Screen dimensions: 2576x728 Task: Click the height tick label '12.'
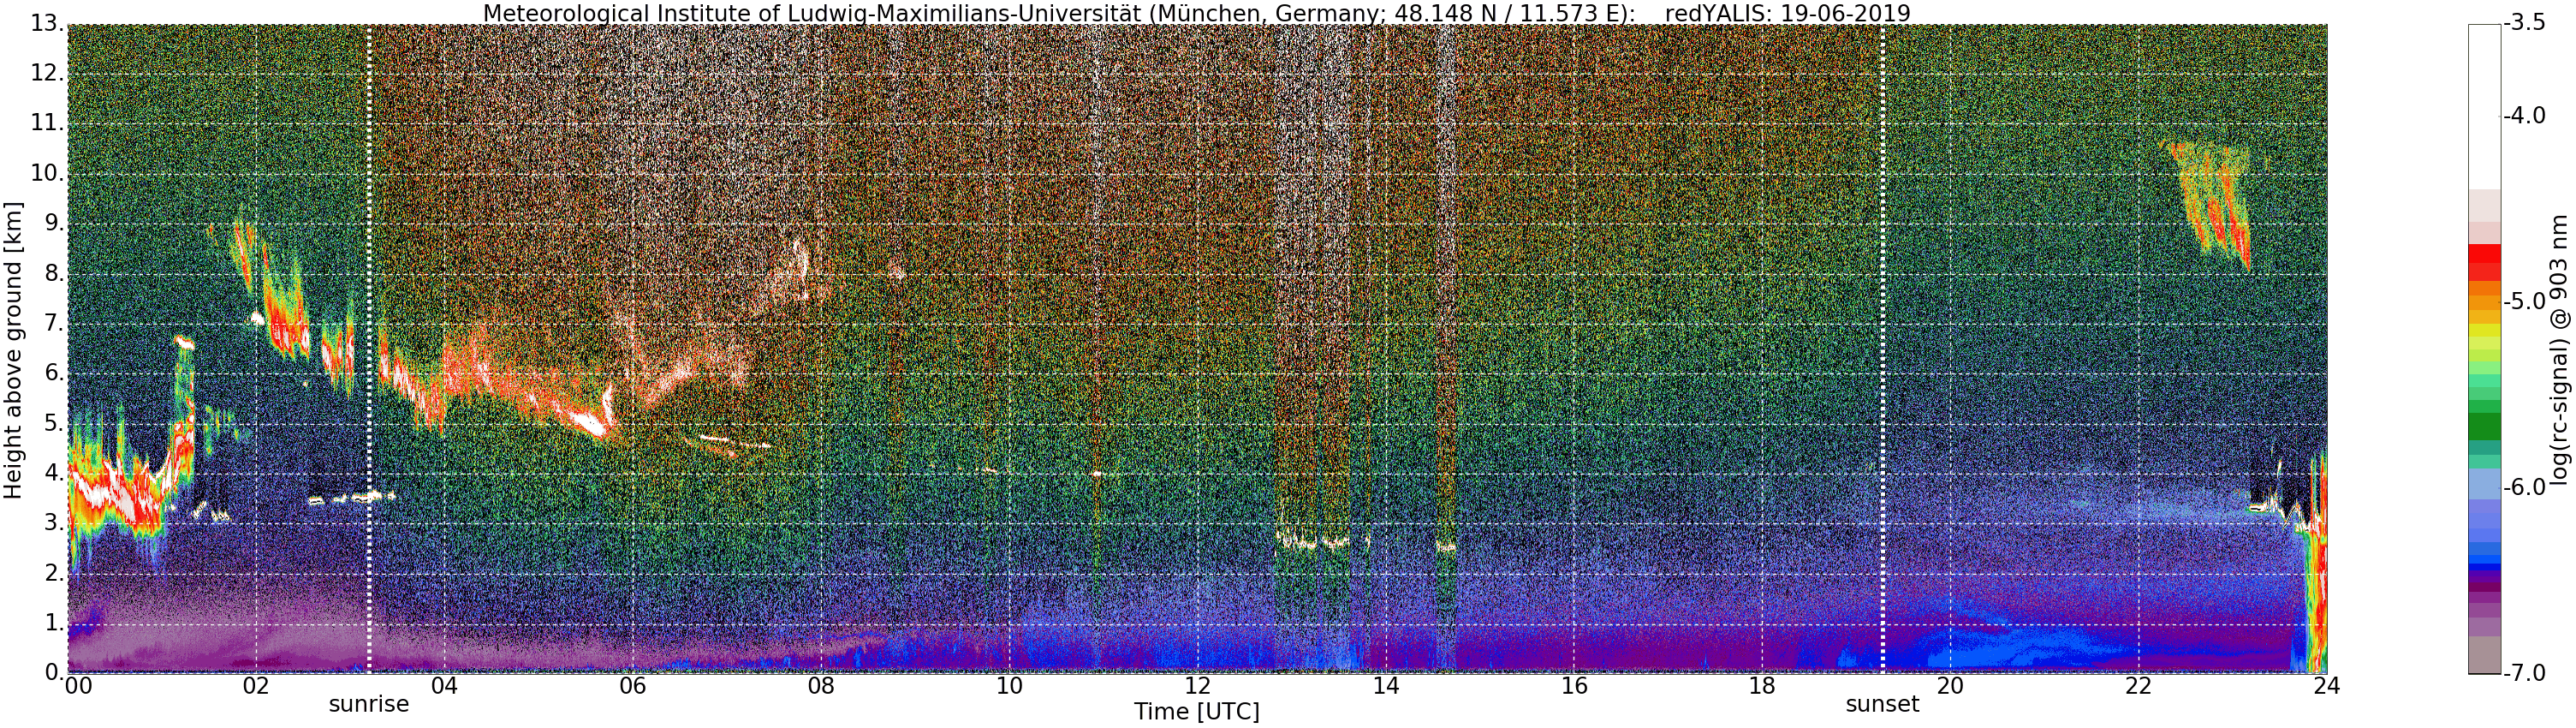coord(46,73)
